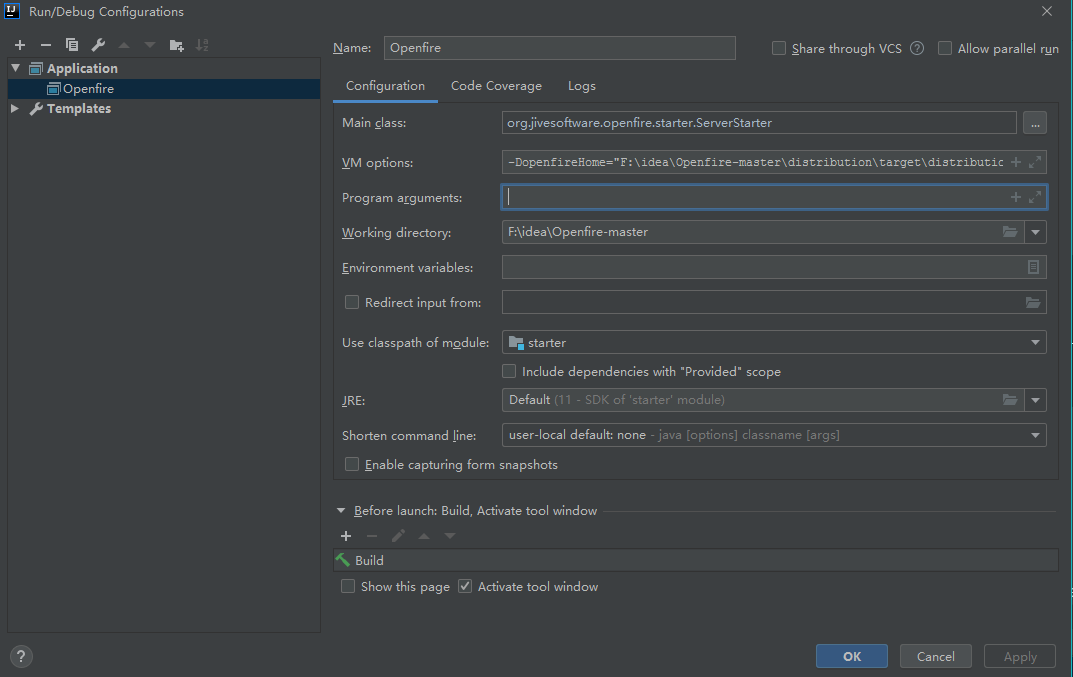Click the Name input field
This screenshot has height=677, width=1073.
[560, 48]
